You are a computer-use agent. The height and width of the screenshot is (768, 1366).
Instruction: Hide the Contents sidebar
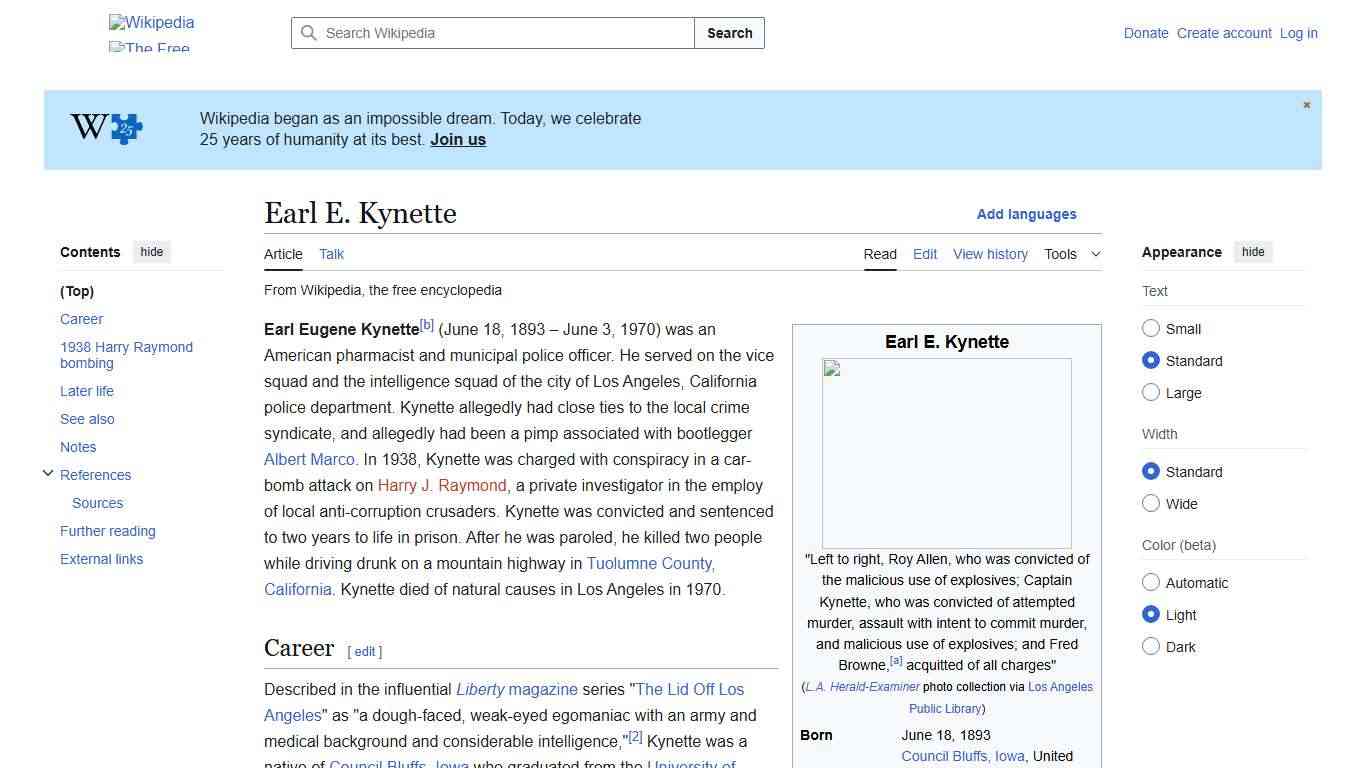coord(151,251)
